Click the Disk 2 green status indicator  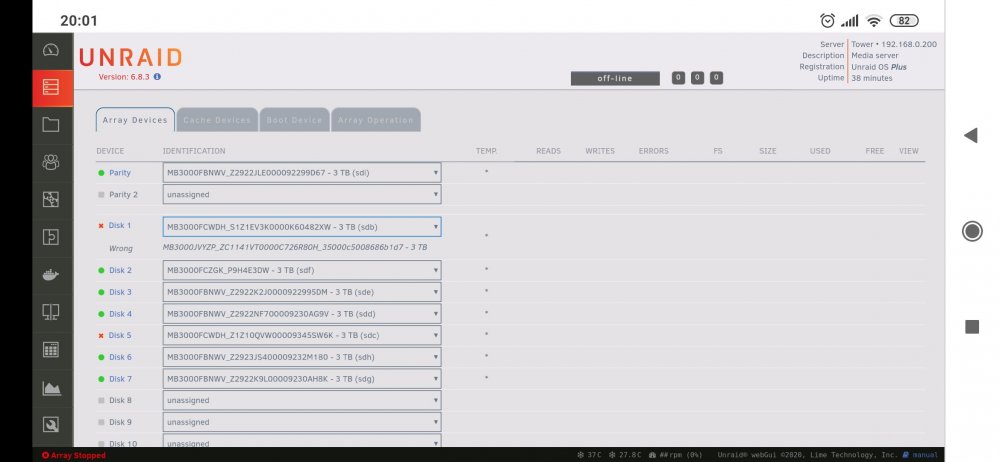click(x=101, y=271)
